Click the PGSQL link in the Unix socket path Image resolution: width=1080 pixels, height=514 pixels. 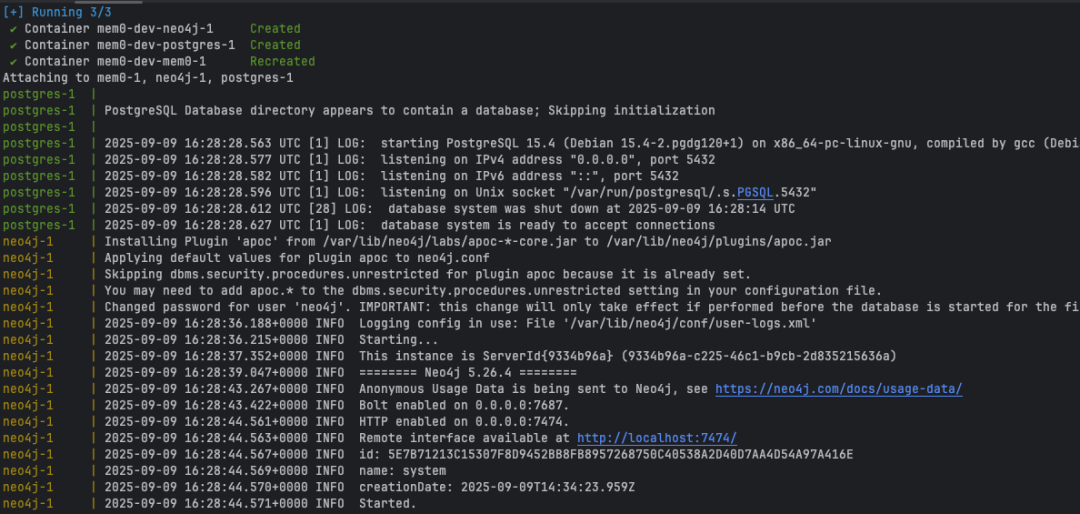[755, 192]
